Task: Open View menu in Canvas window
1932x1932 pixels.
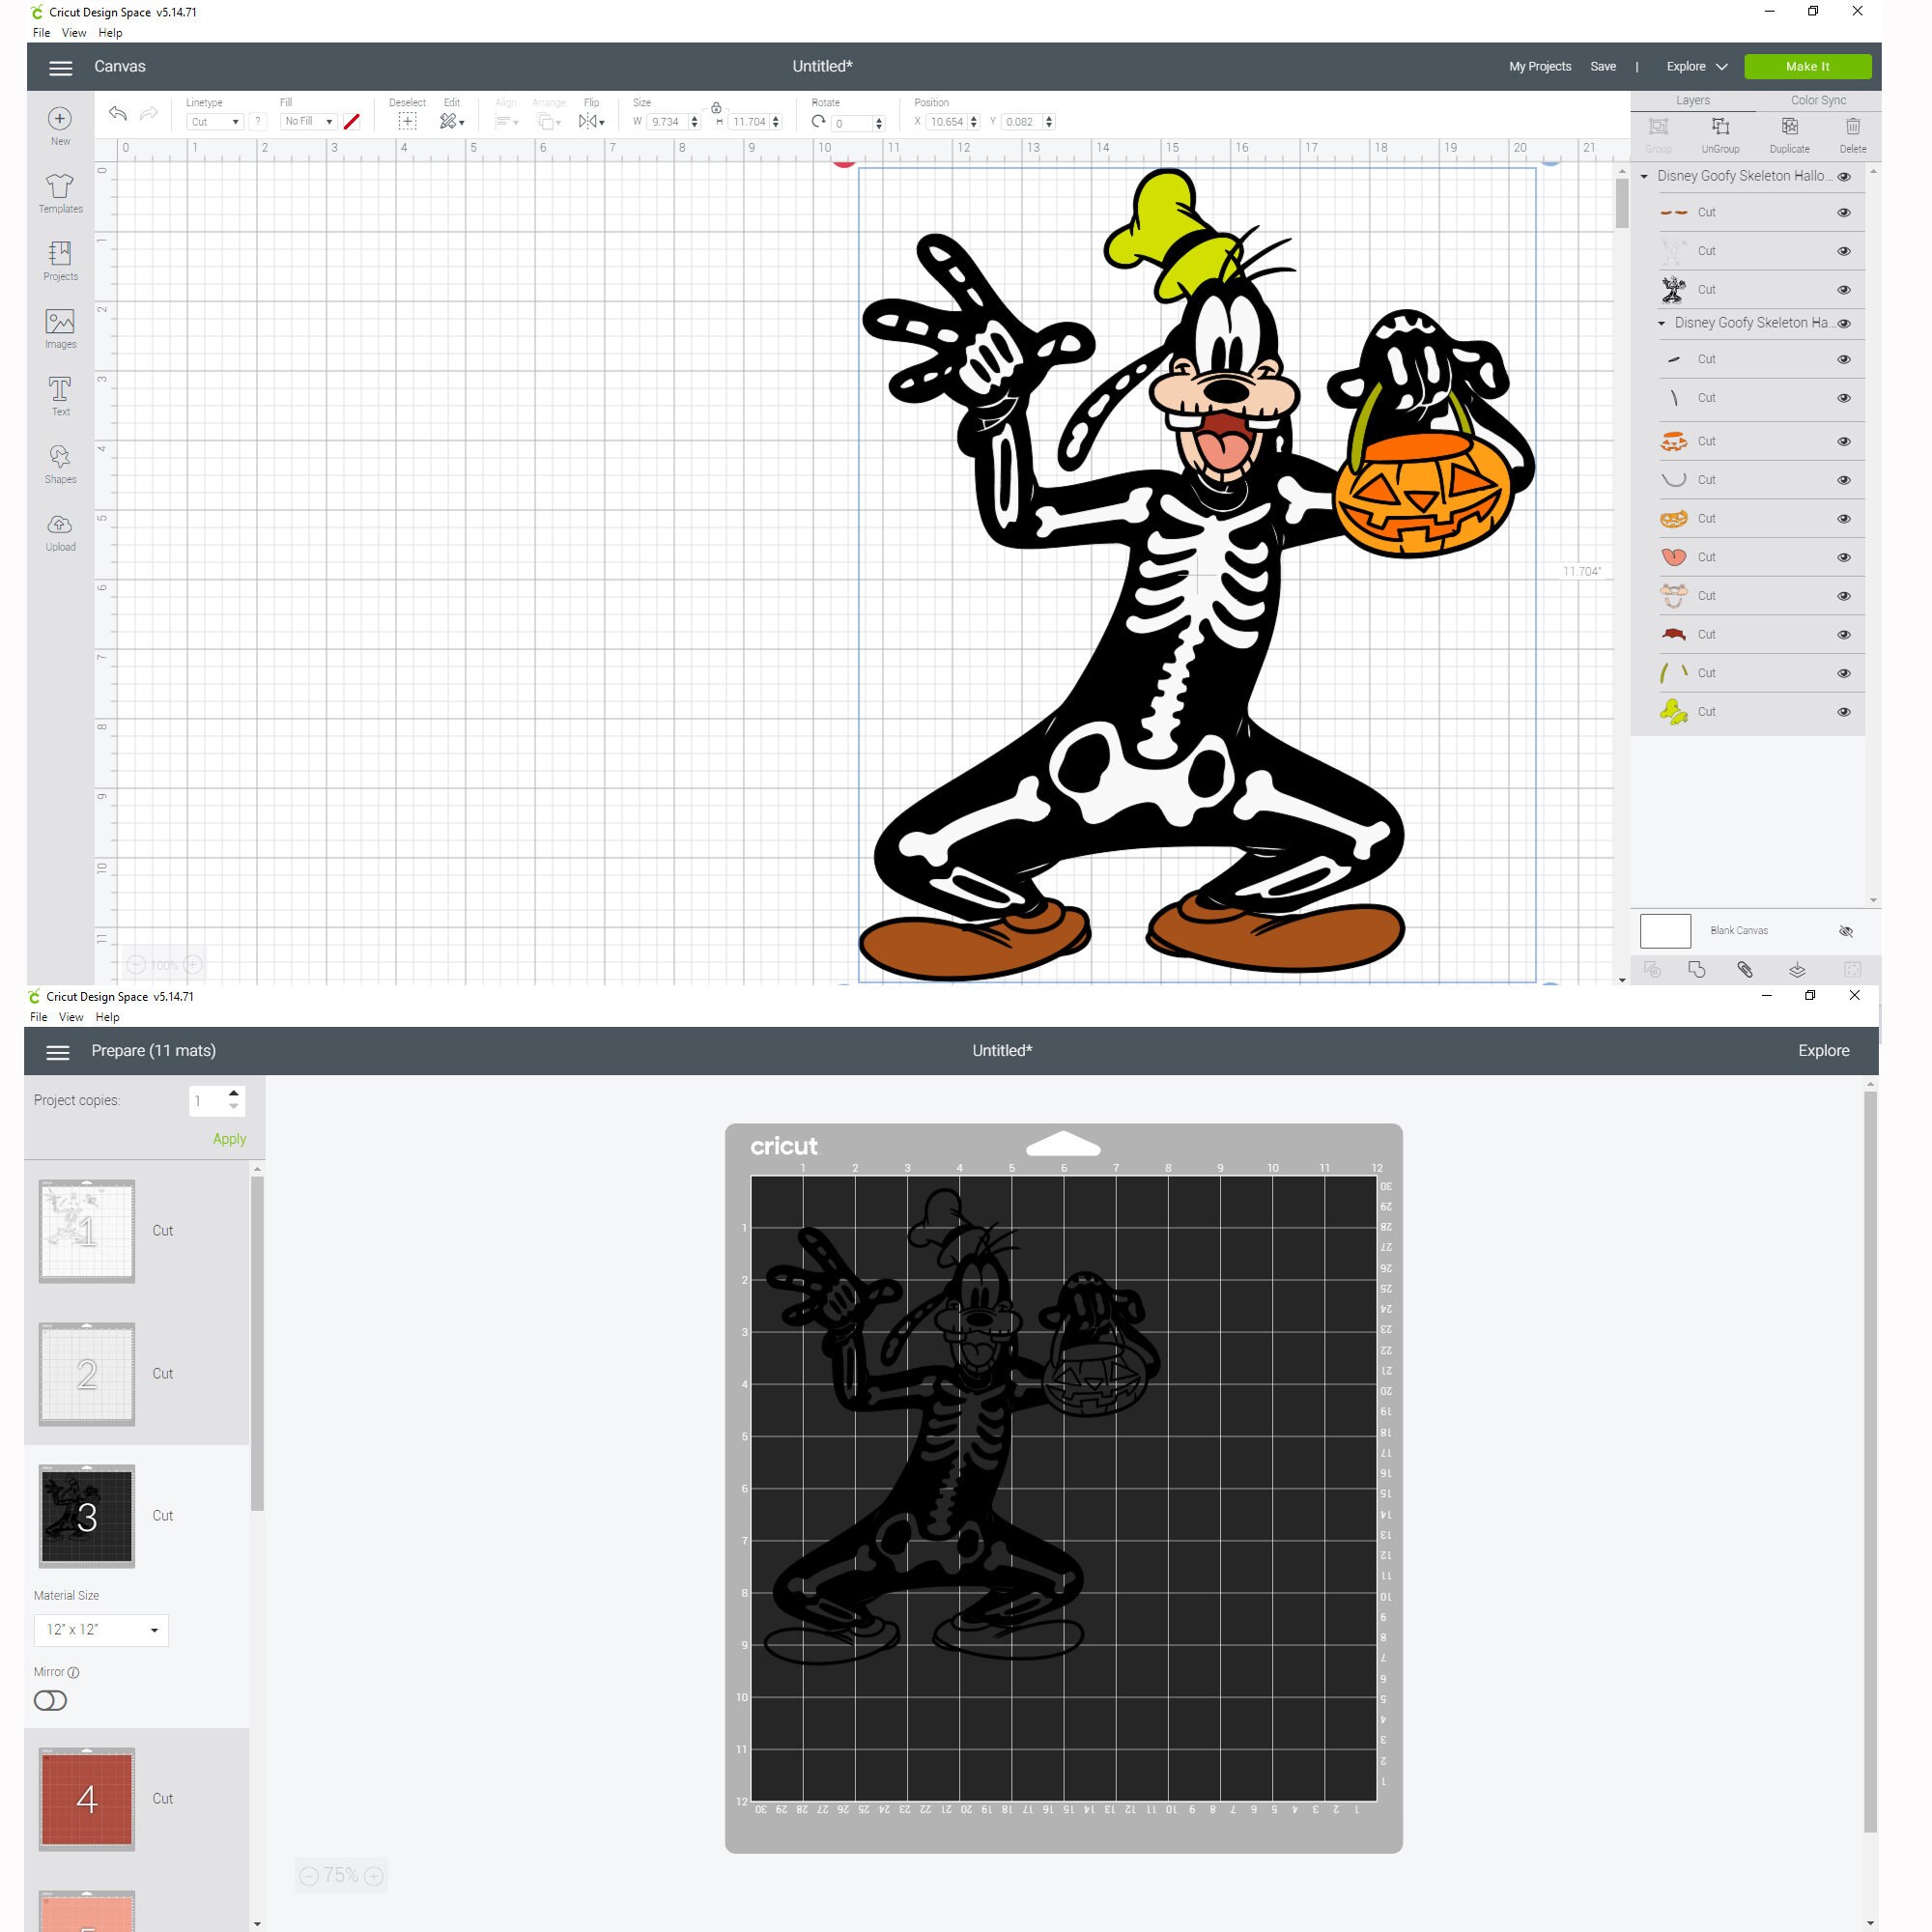Action: 74,33
